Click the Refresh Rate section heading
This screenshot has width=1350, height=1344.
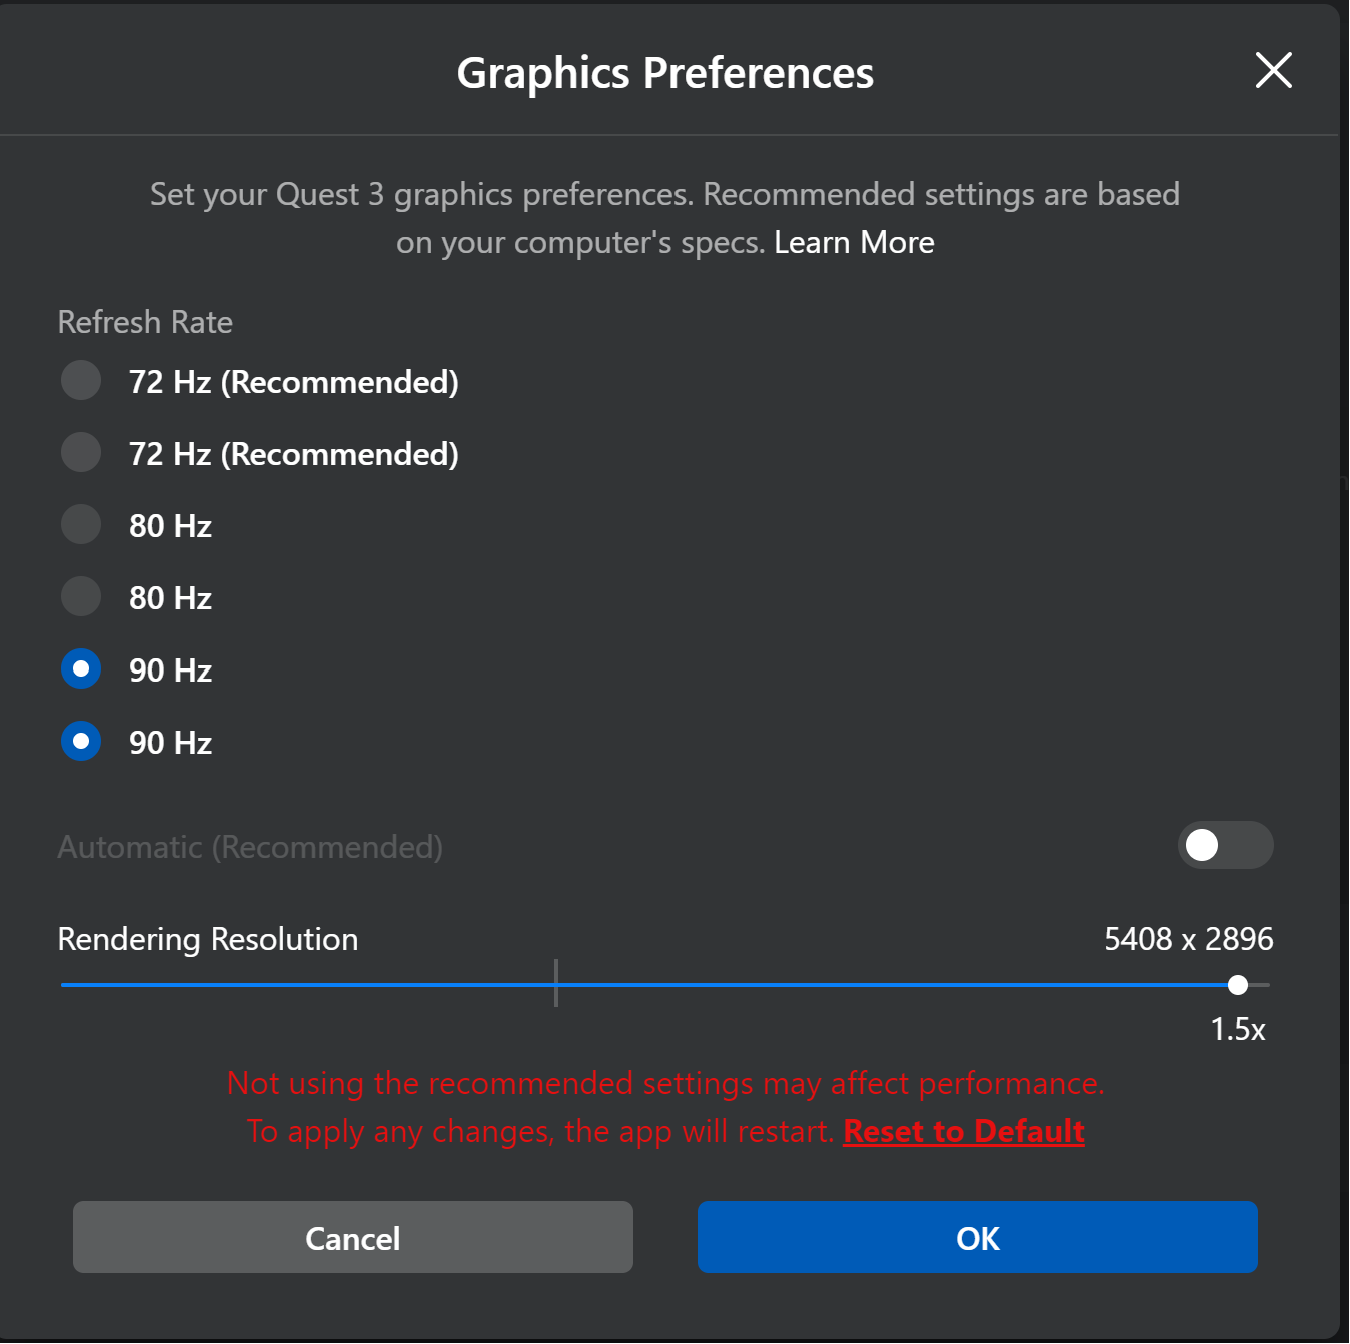(x=145, y=322)
